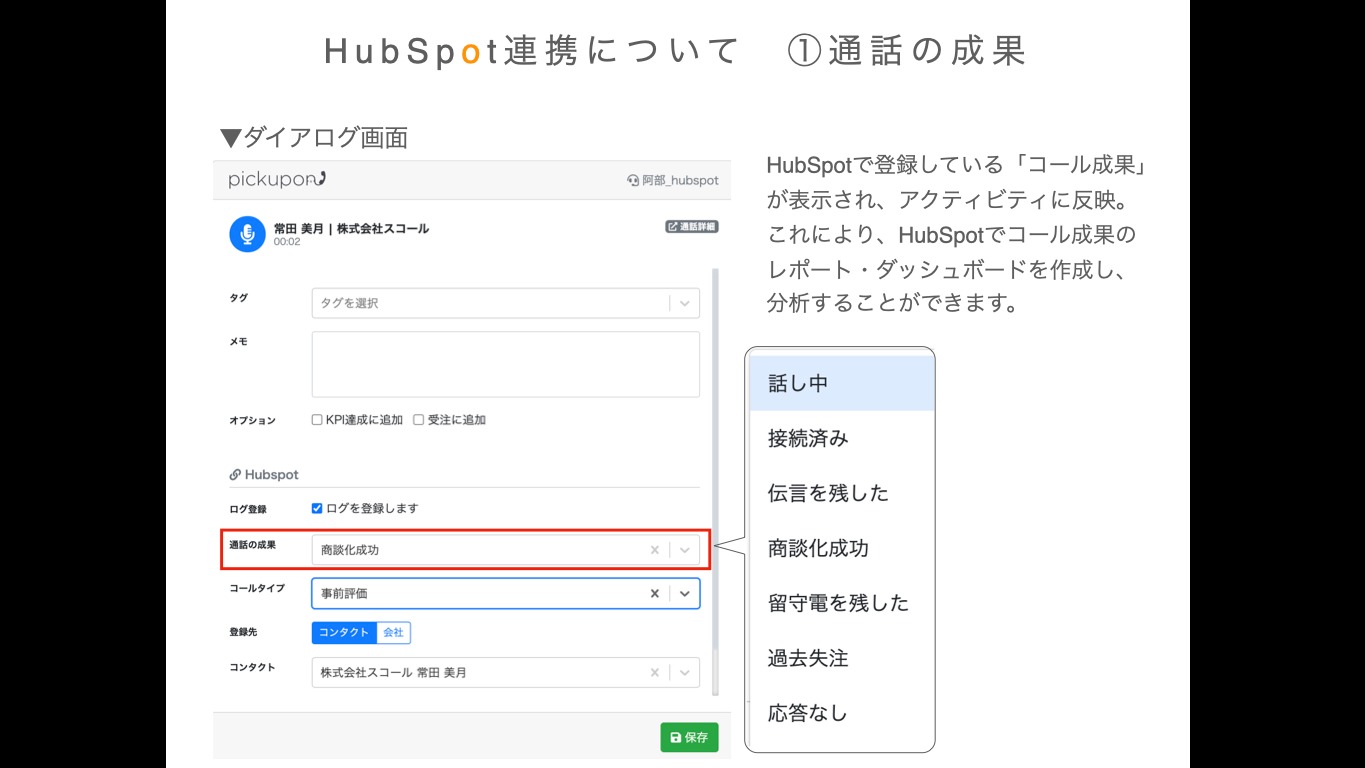1365x768 pixels.
Task: Click the green 保存 button
Action: tap(689, 737)
